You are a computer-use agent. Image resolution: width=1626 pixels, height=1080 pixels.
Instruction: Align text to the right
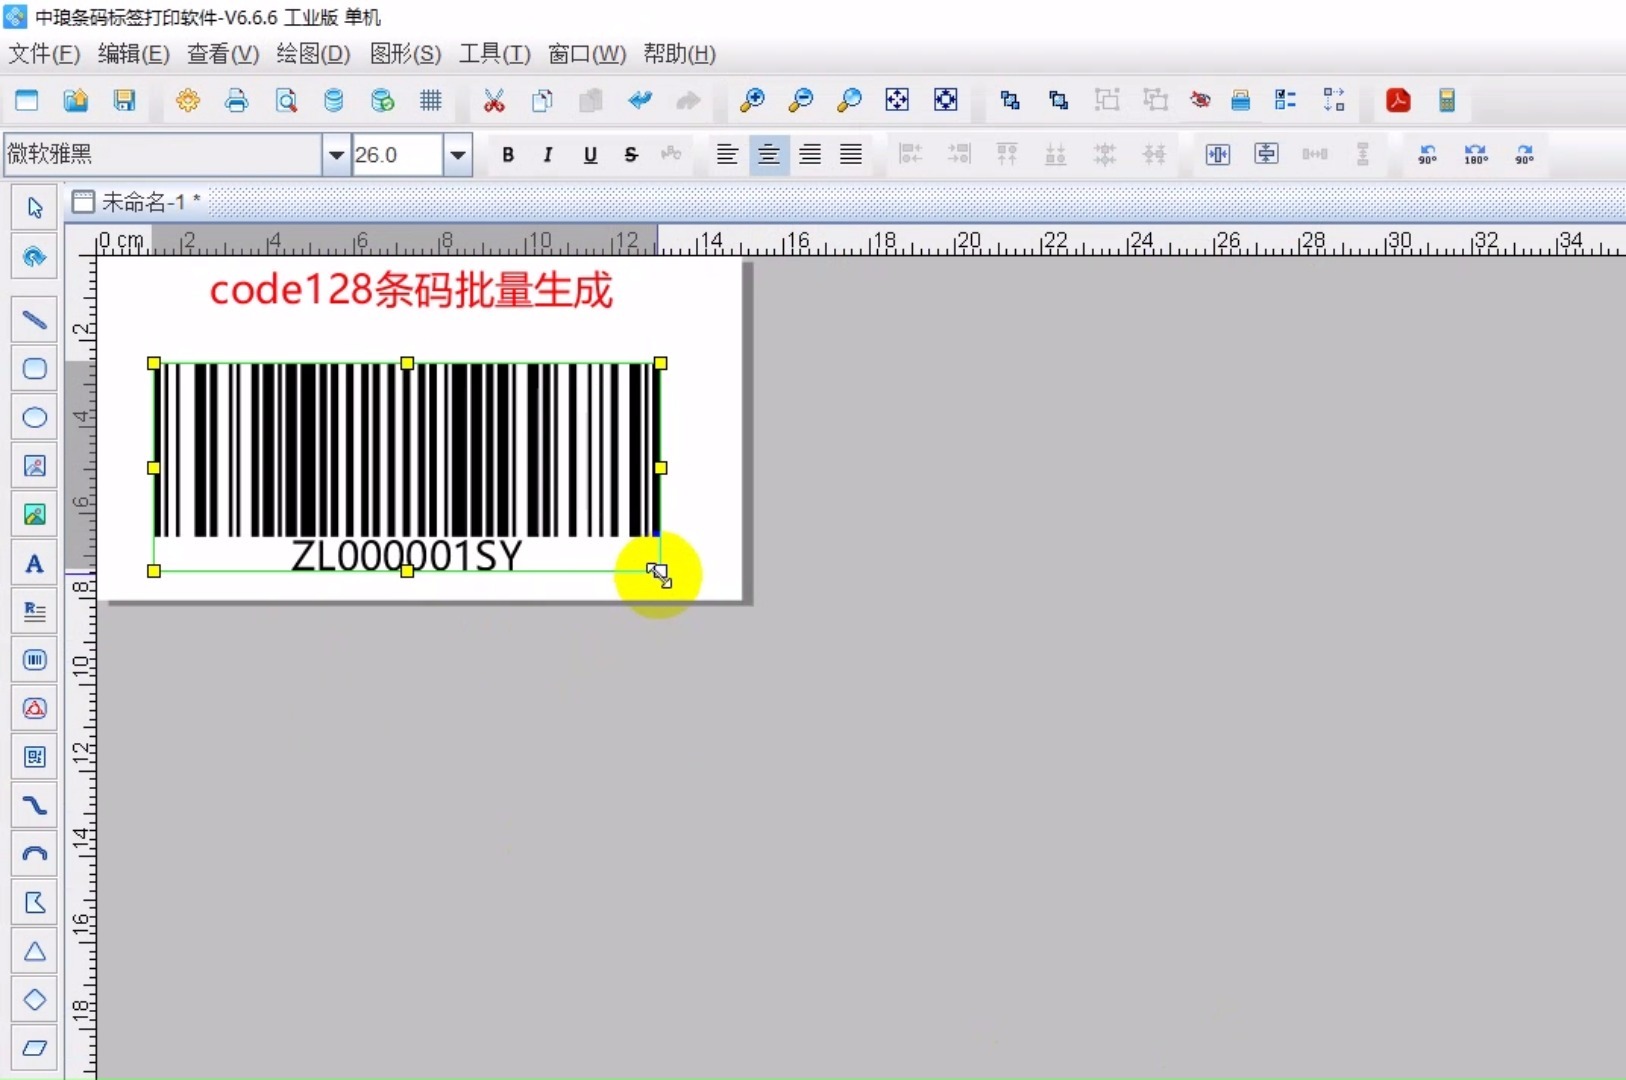click(x=810, y=155)
